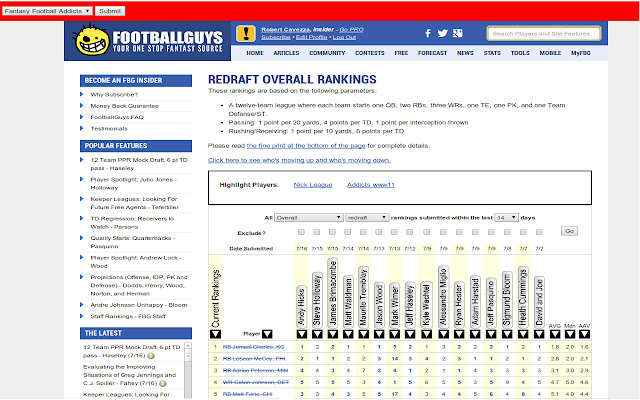Open the ARTICLES nav menu
640x400 pixels.
coord(286,53)
